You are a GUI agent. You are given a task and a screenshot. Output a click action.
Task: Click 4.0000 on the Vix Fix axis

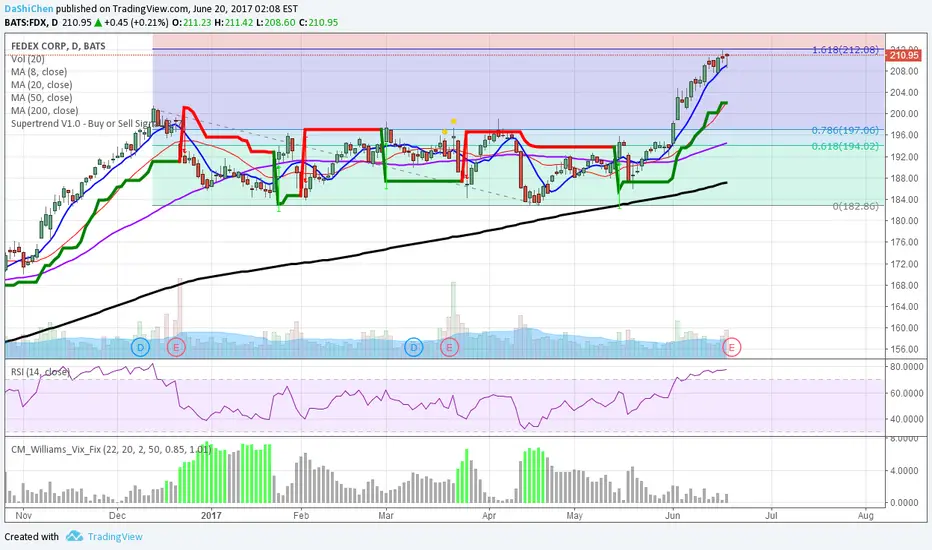[x=904, y=470]
